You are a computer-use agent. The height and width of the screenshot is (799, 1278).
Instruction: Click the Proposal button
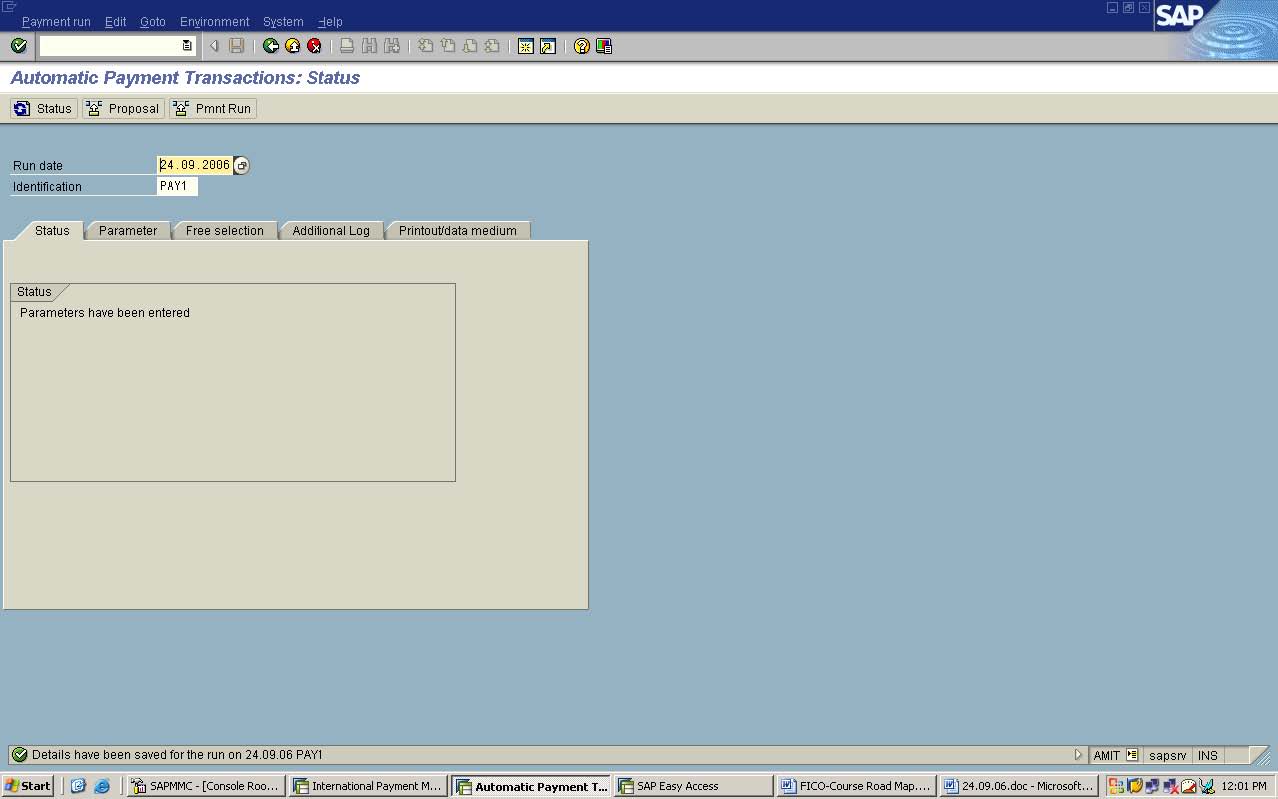point(123,108)
